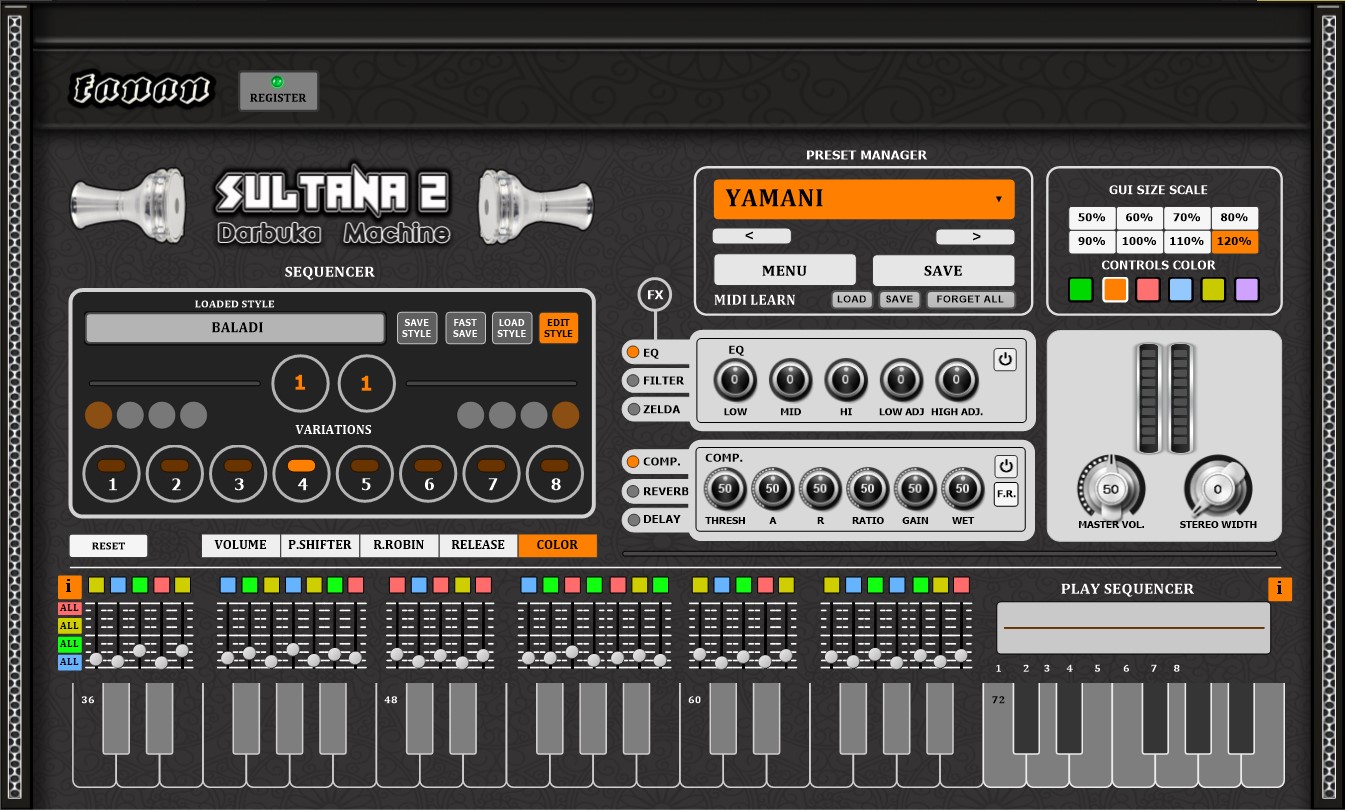
Task: Pick the green controls color swatch
Action: [1080, 290]
